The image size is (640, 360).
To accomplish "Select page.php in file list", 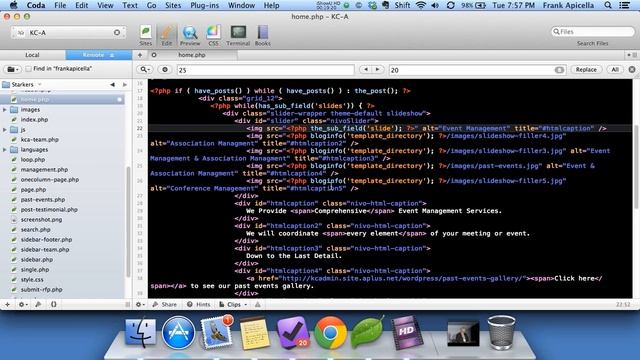I will tap(33, 189).
